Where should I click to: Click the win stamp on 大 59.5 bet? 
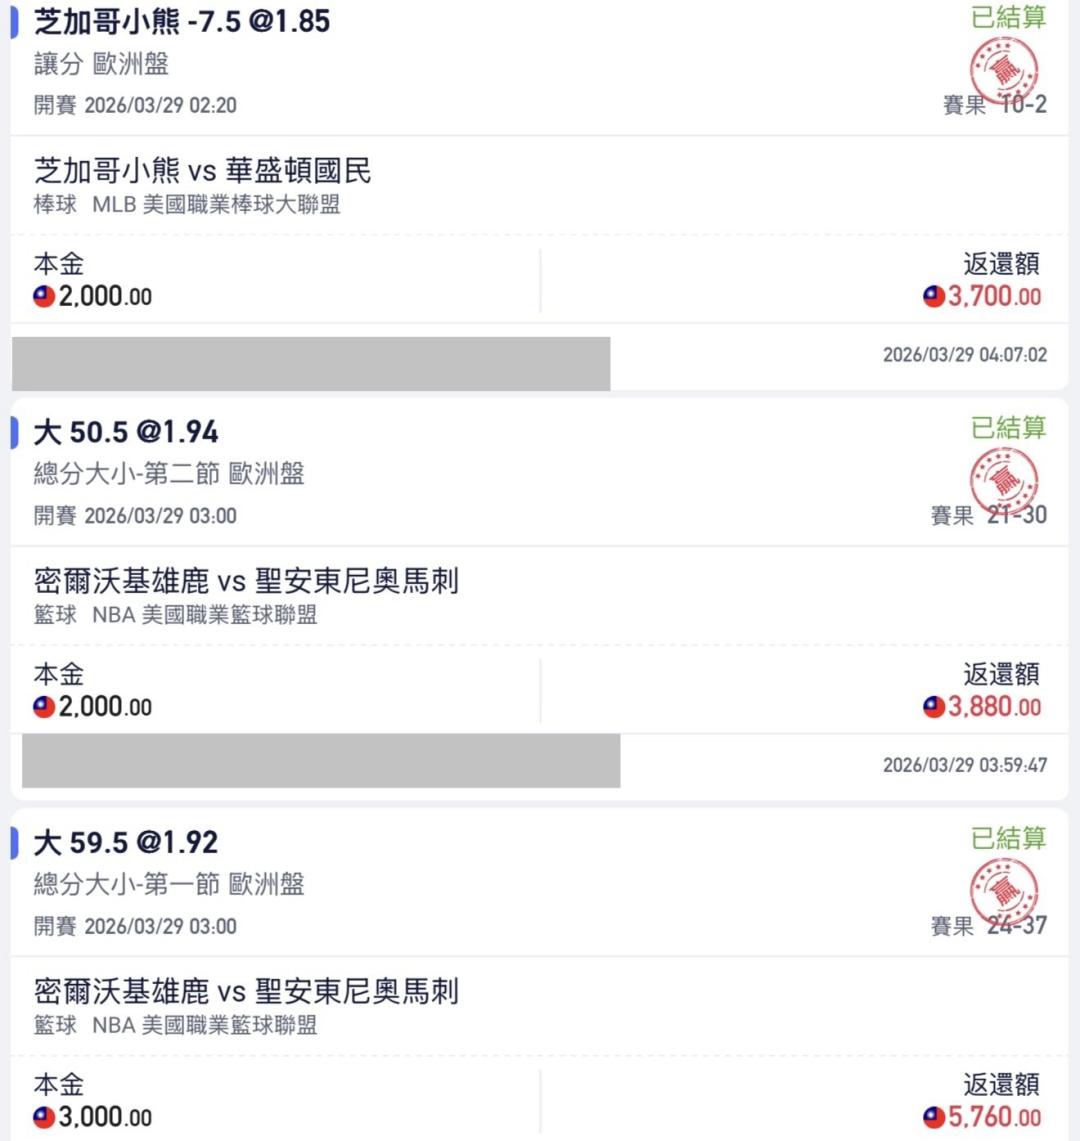[1003, 892]
